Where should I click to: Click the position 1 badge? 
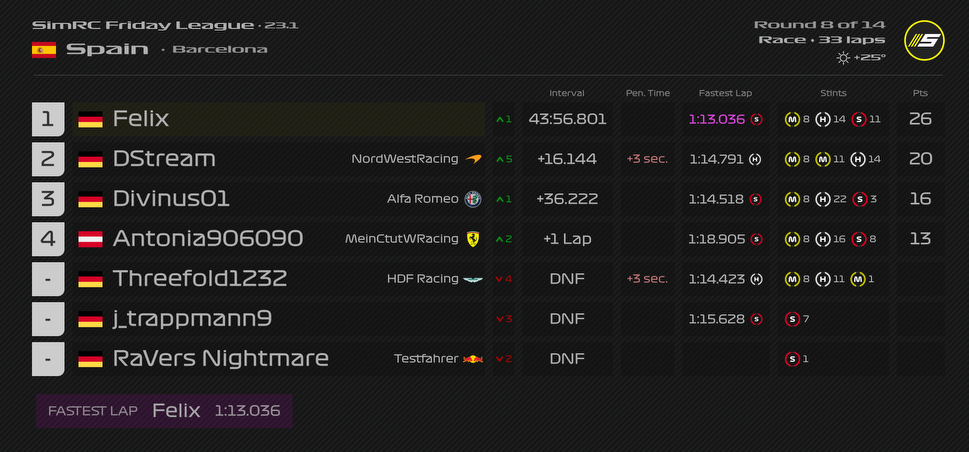click(48, 119)
